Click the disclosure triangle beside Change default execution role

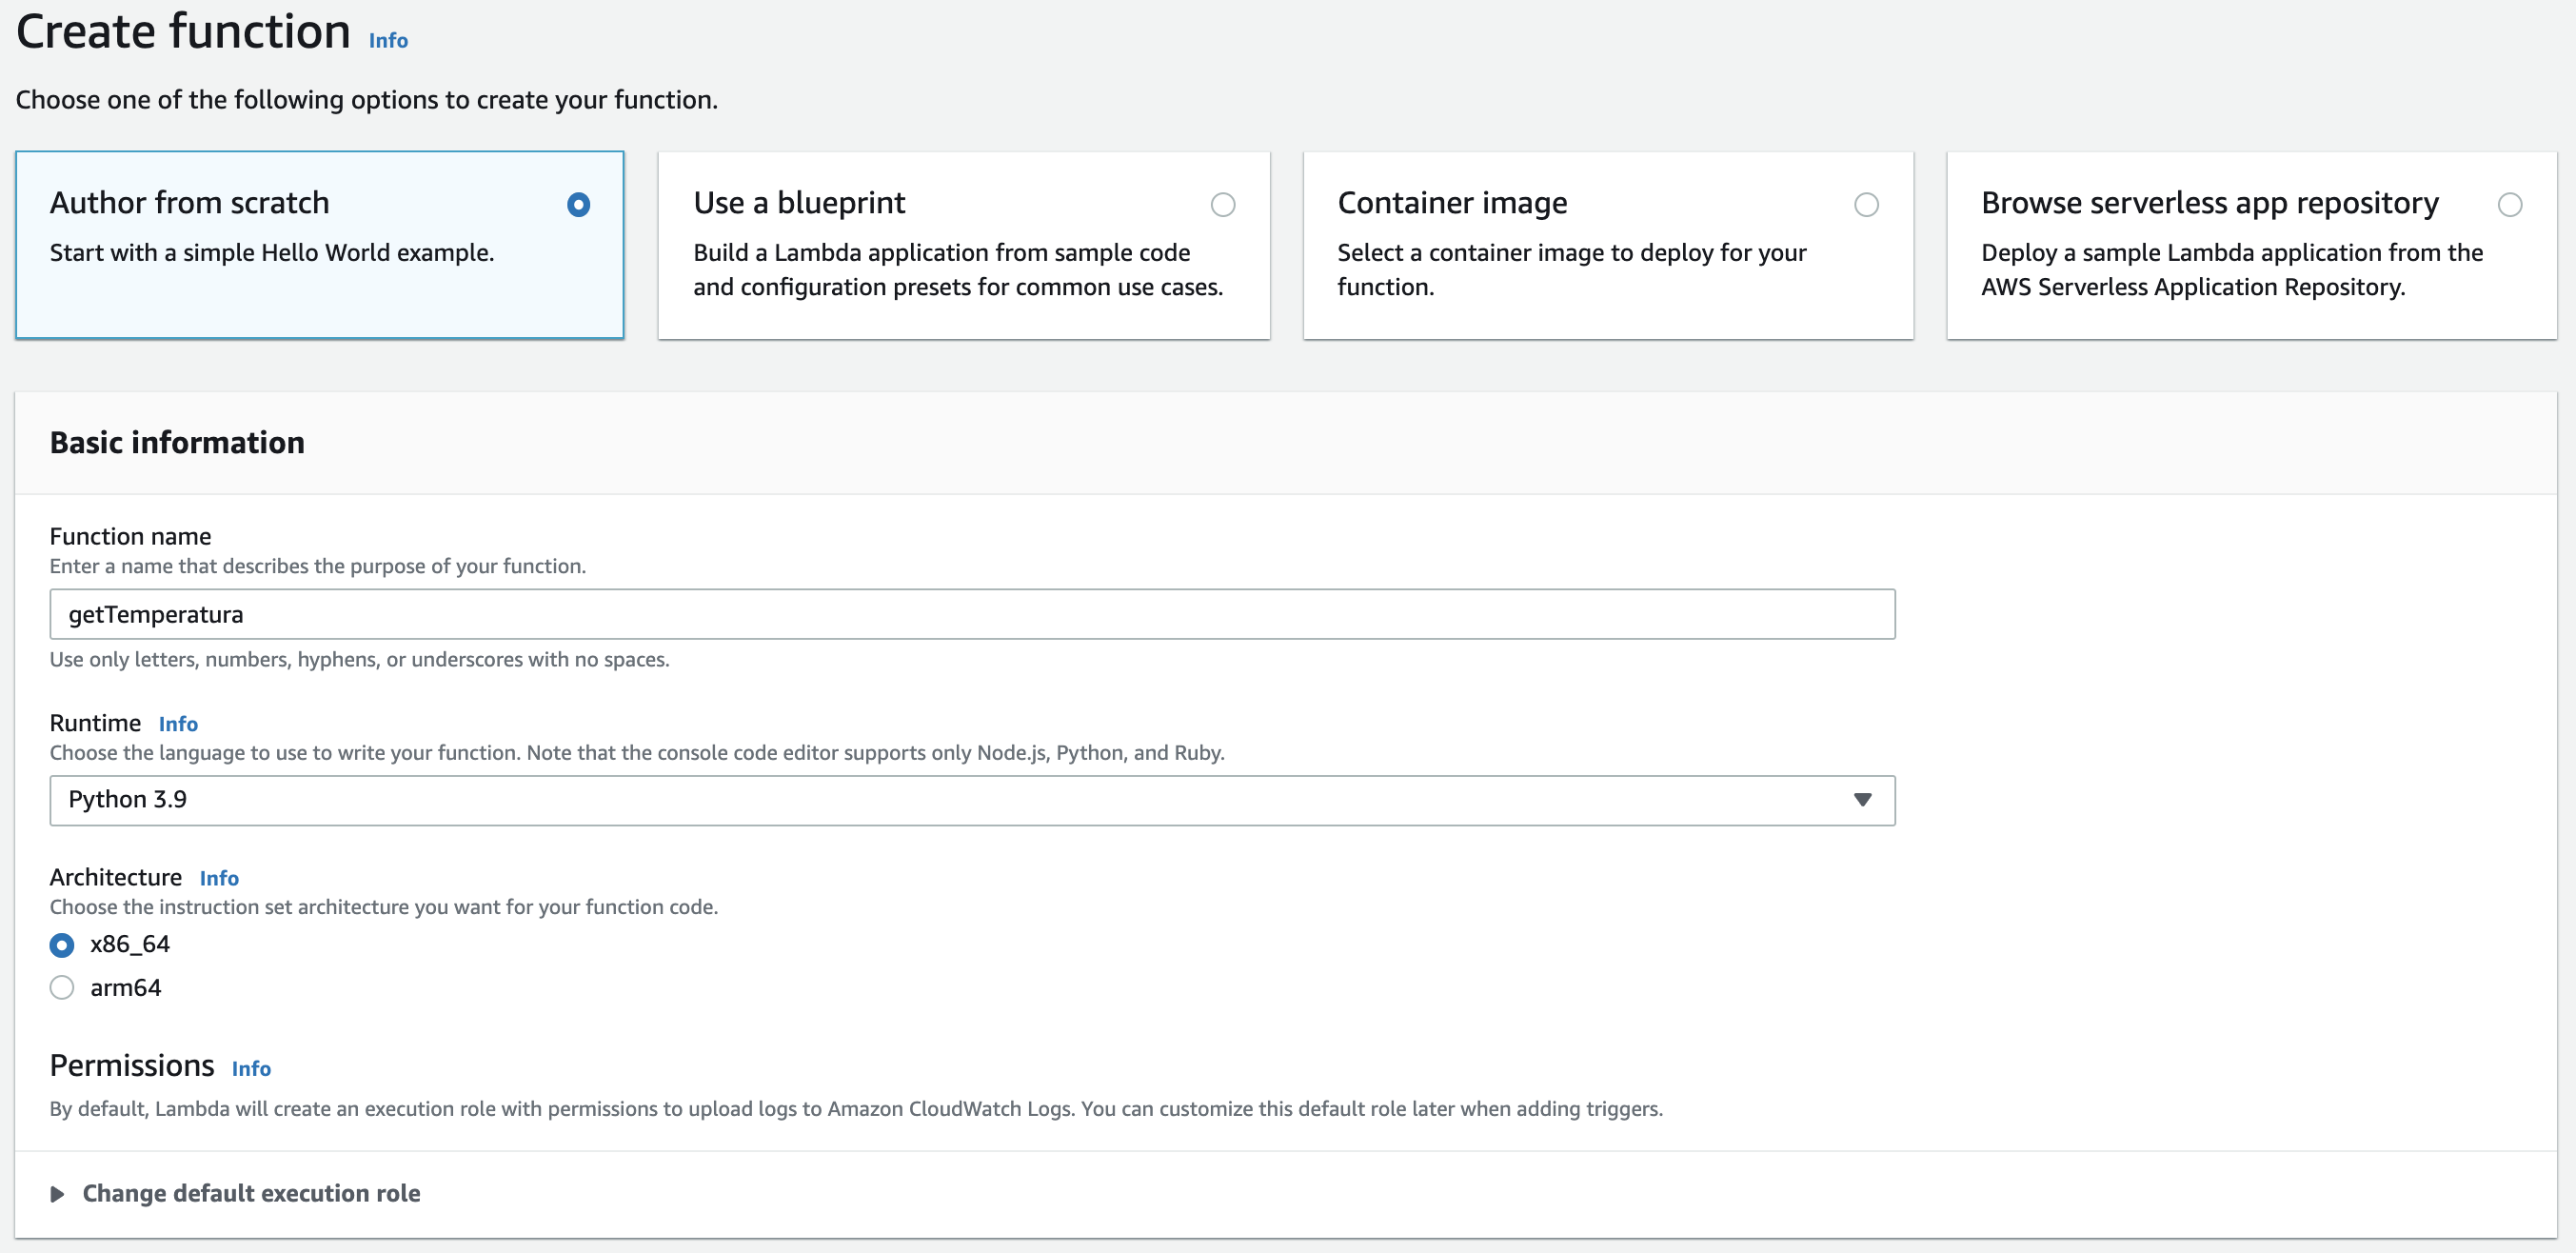tap(57, 1194)
